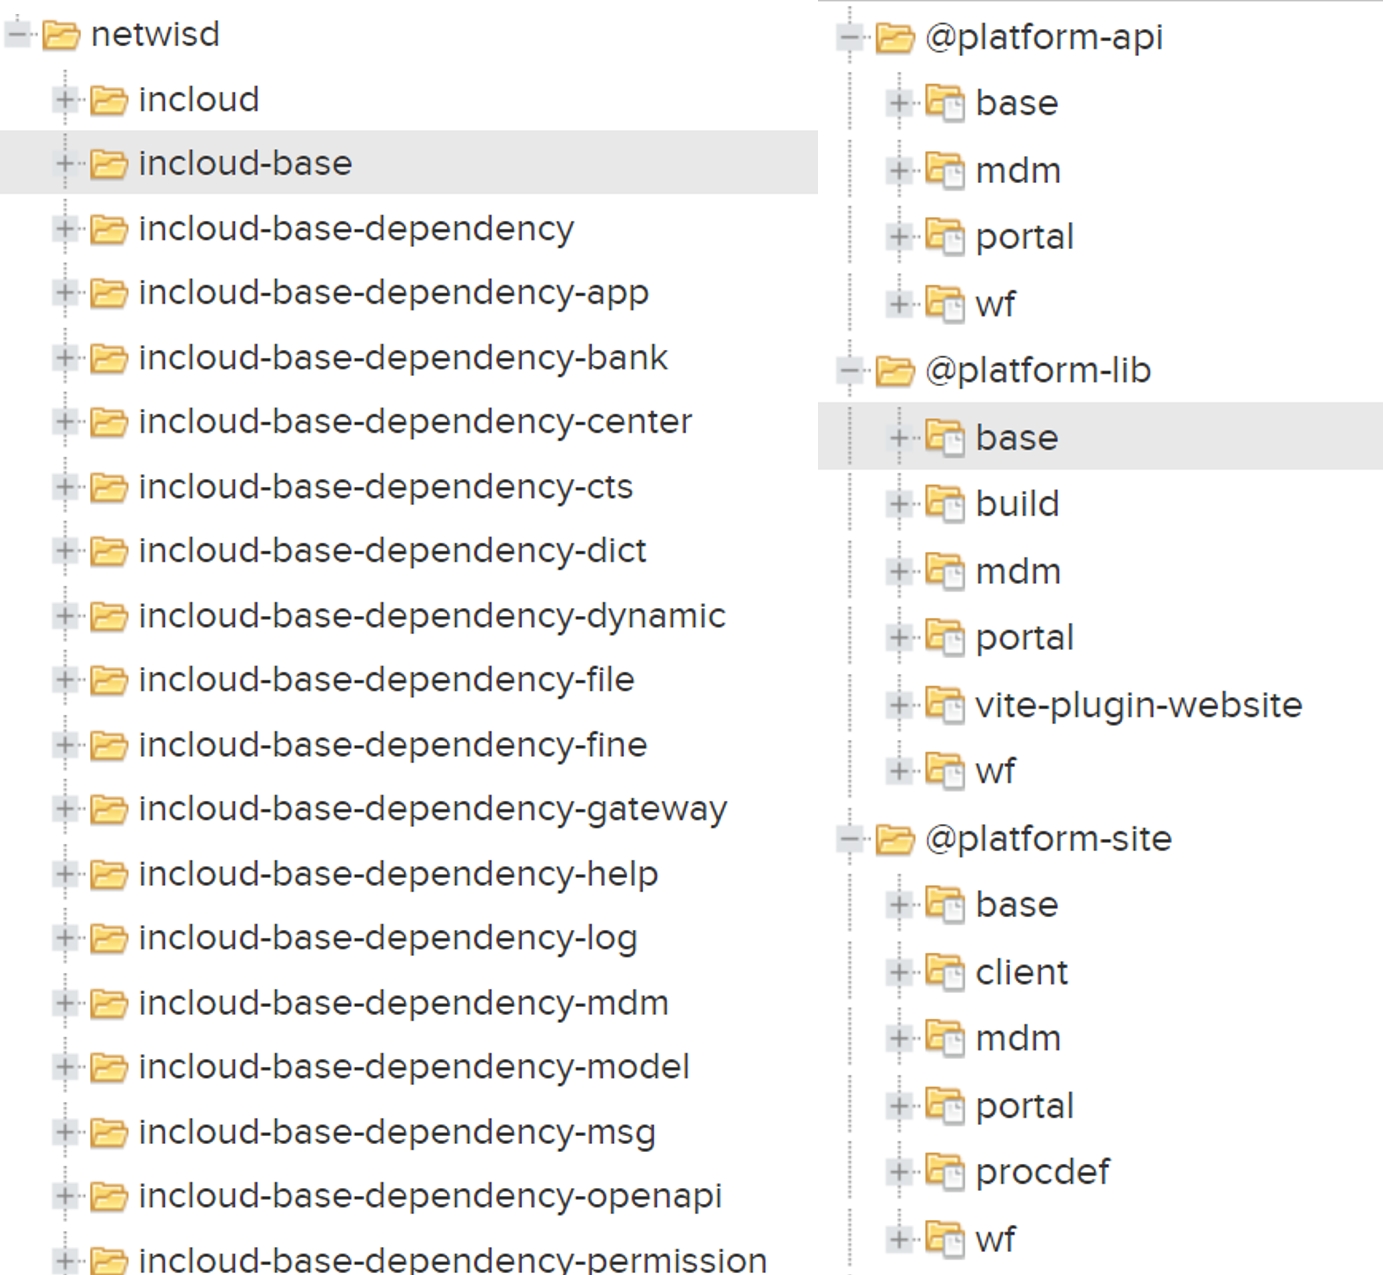Click the @platform-site folder icon

tap(894, 840)
